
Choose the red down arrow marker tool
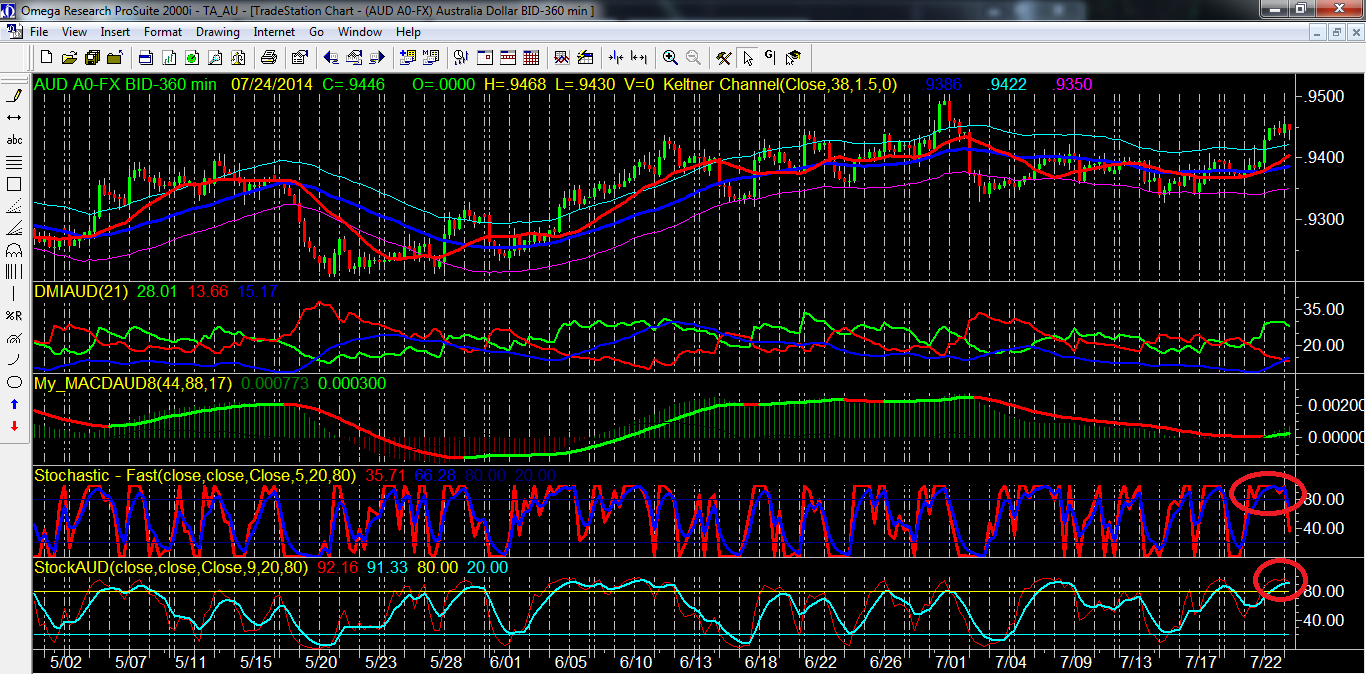pyautogui.click(x=15, y=426)
